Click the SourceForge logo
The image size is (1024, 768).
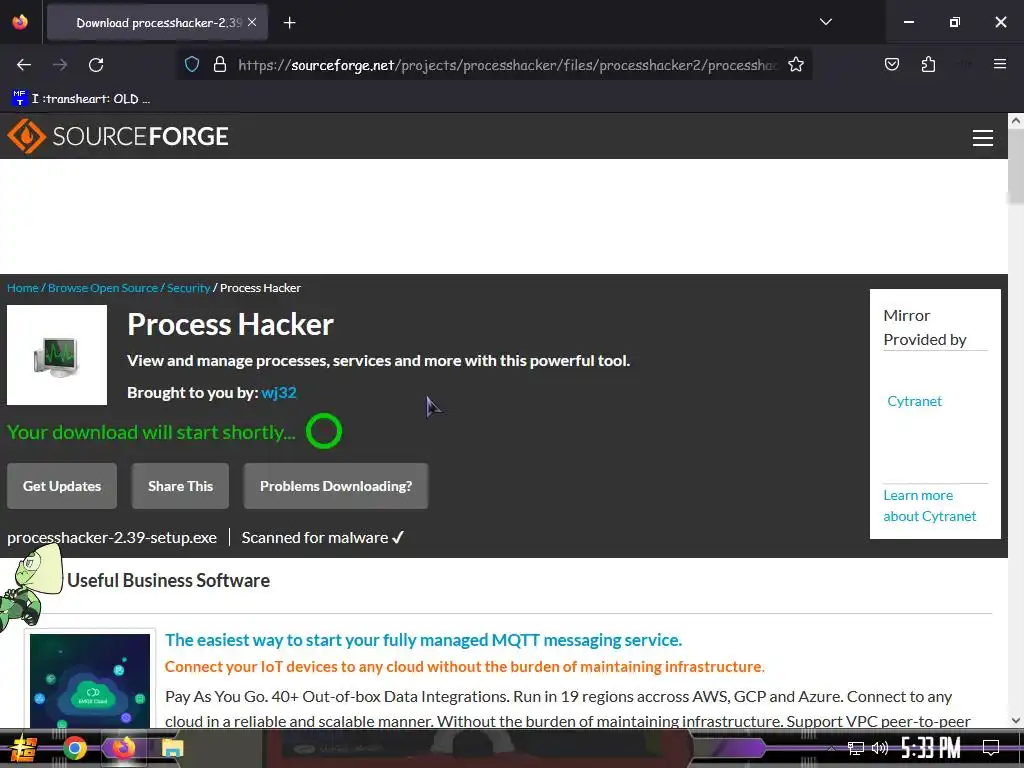click(118, 136)
